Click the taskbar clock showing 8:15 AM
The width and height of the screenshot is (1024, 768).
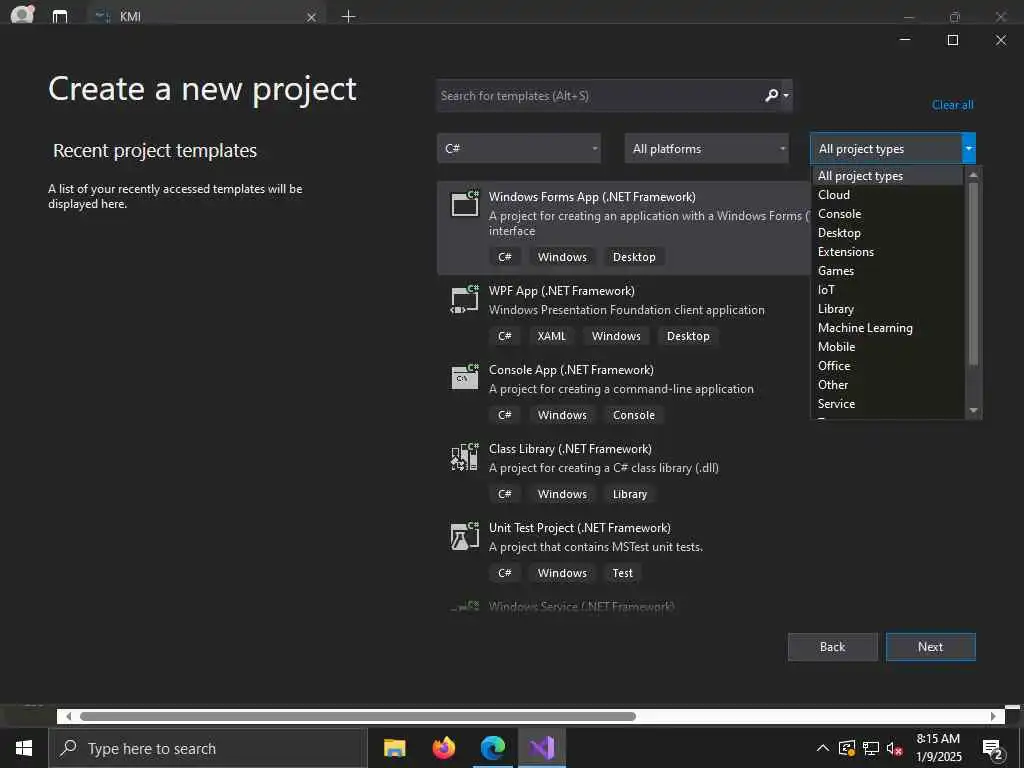938,748
